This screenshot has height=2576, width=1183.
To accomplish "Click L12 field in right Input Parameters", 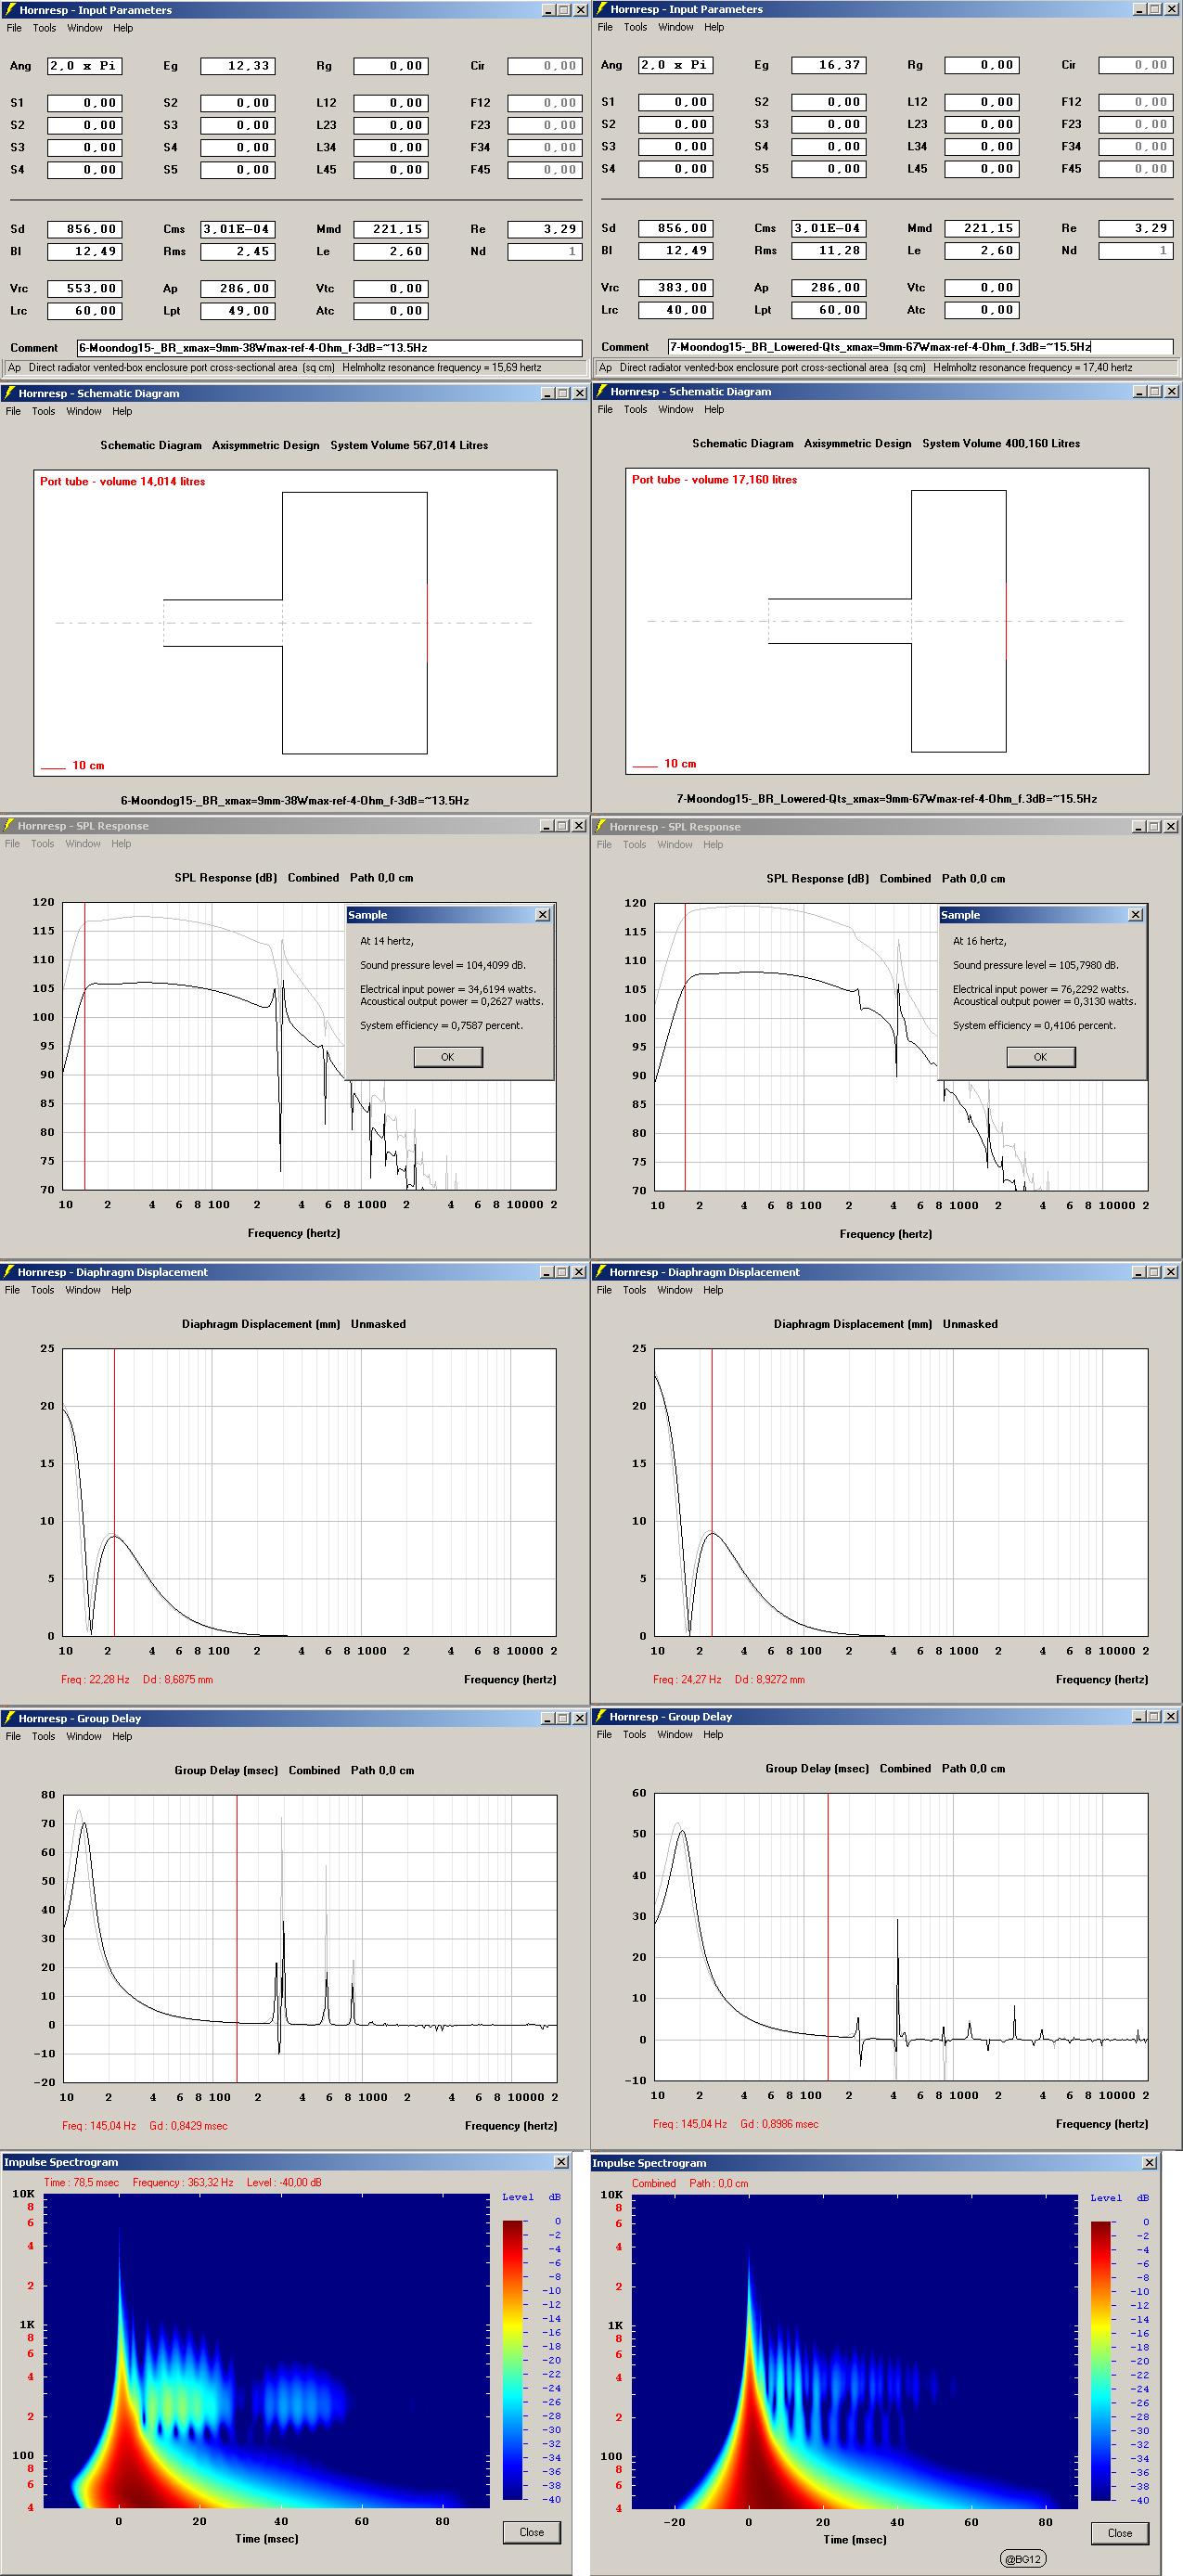I will pyautogui.click(x=981, y=102).
